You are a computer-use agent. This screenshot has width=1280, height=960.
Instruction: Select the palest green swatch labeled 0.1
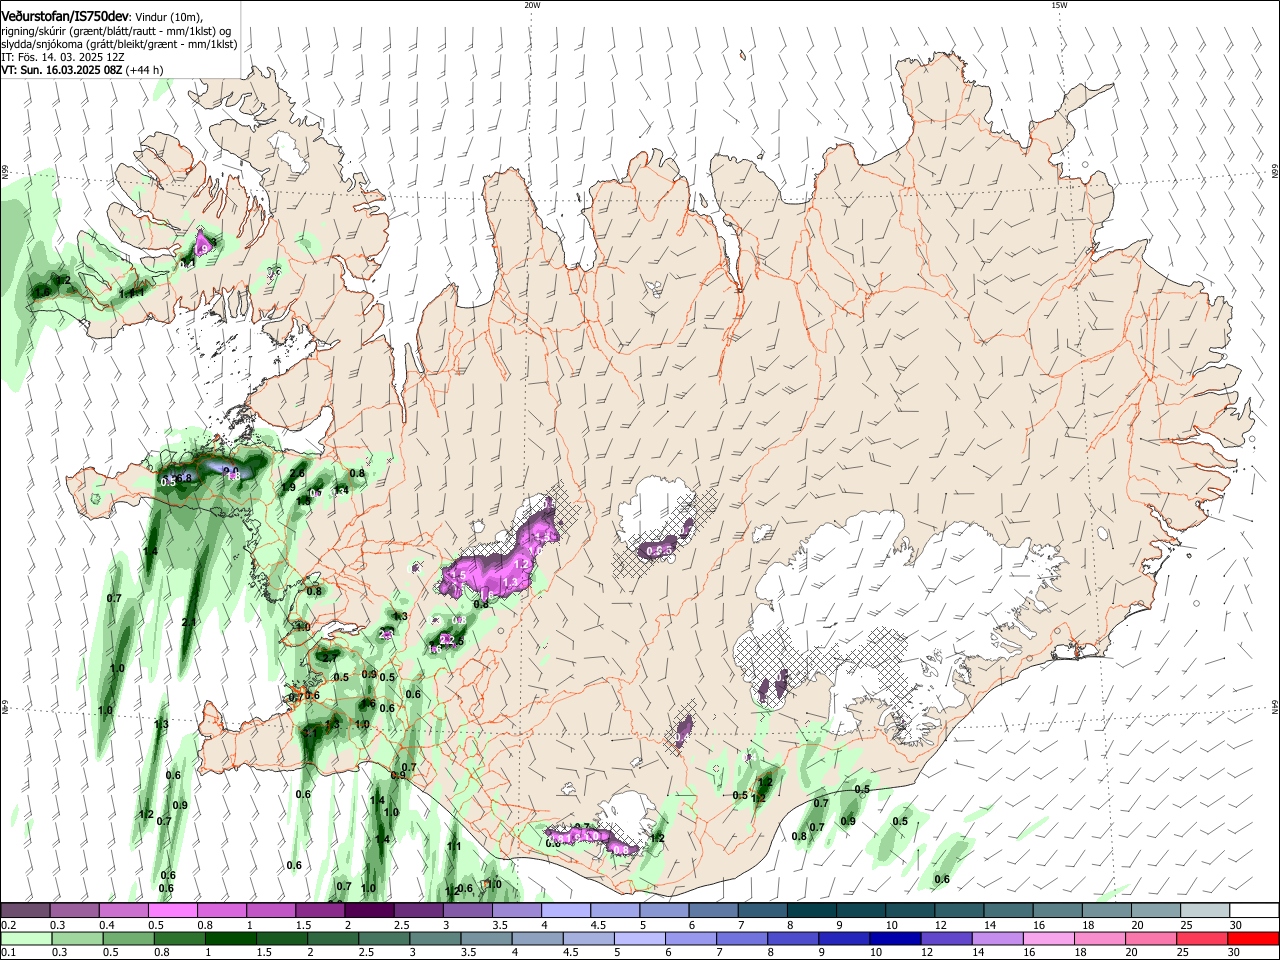pyautogui.click(x=25, y=939)
